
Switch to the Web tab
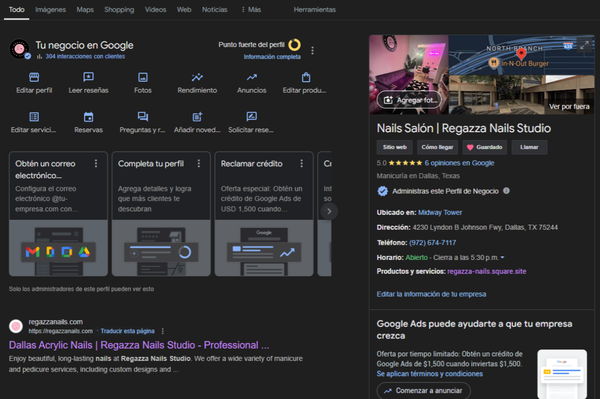[184, 10]
